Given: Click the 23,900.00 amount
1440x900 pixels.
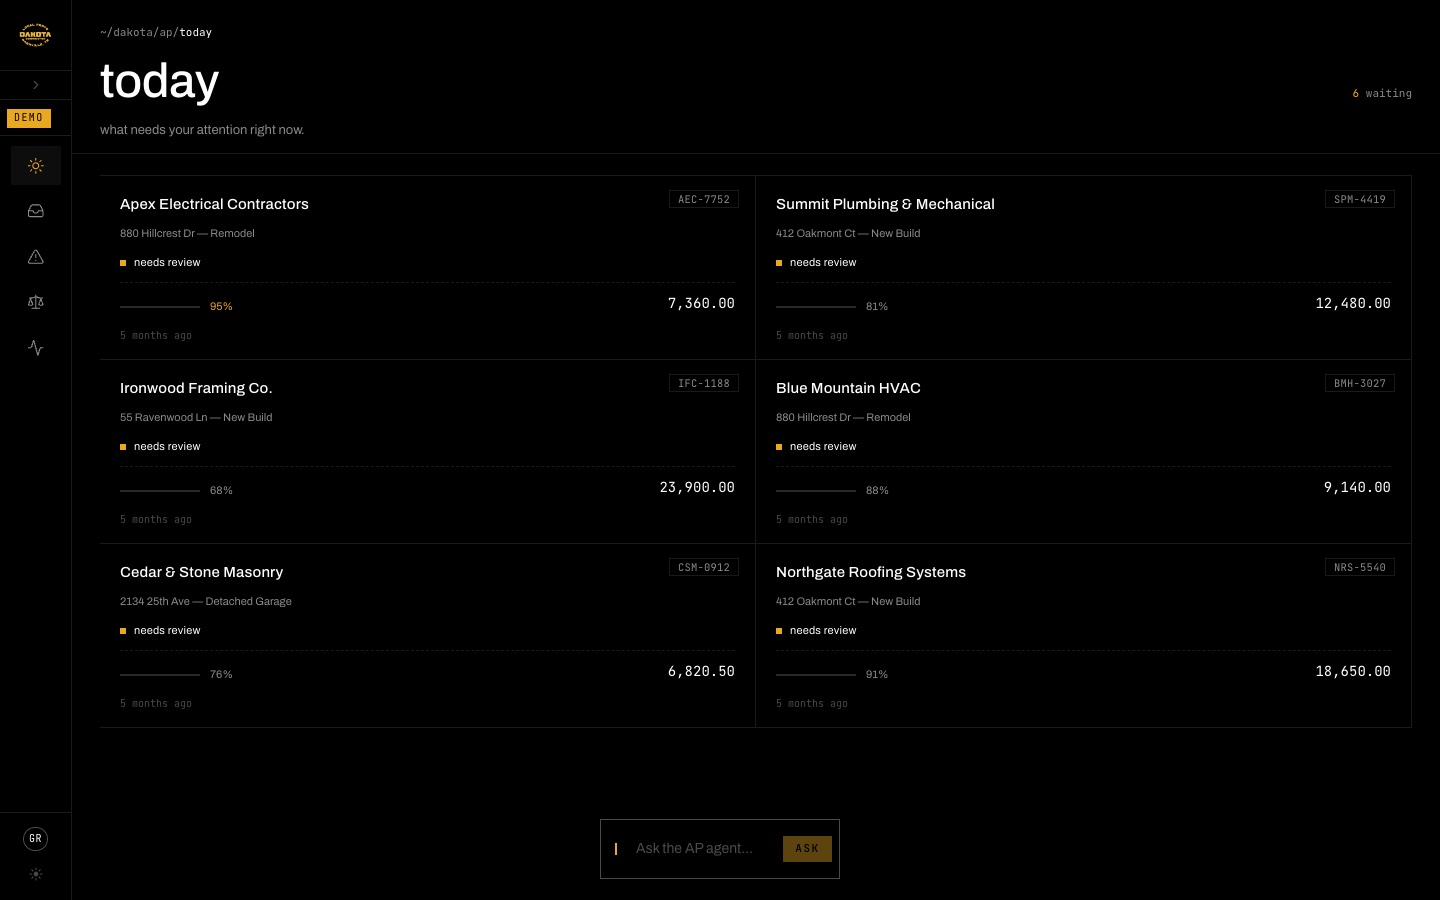Looking at the screenshot, I should (697, 487).
